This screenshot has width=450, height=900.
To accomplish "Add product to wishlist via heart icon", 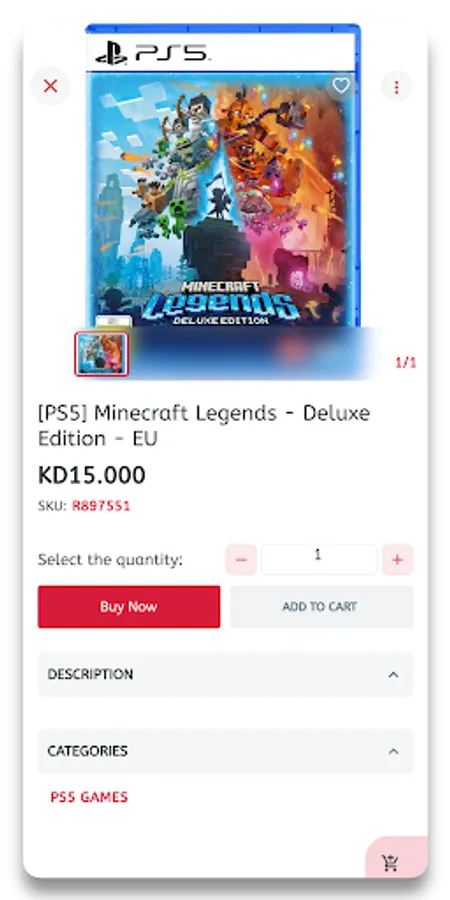I will point(341,86).
